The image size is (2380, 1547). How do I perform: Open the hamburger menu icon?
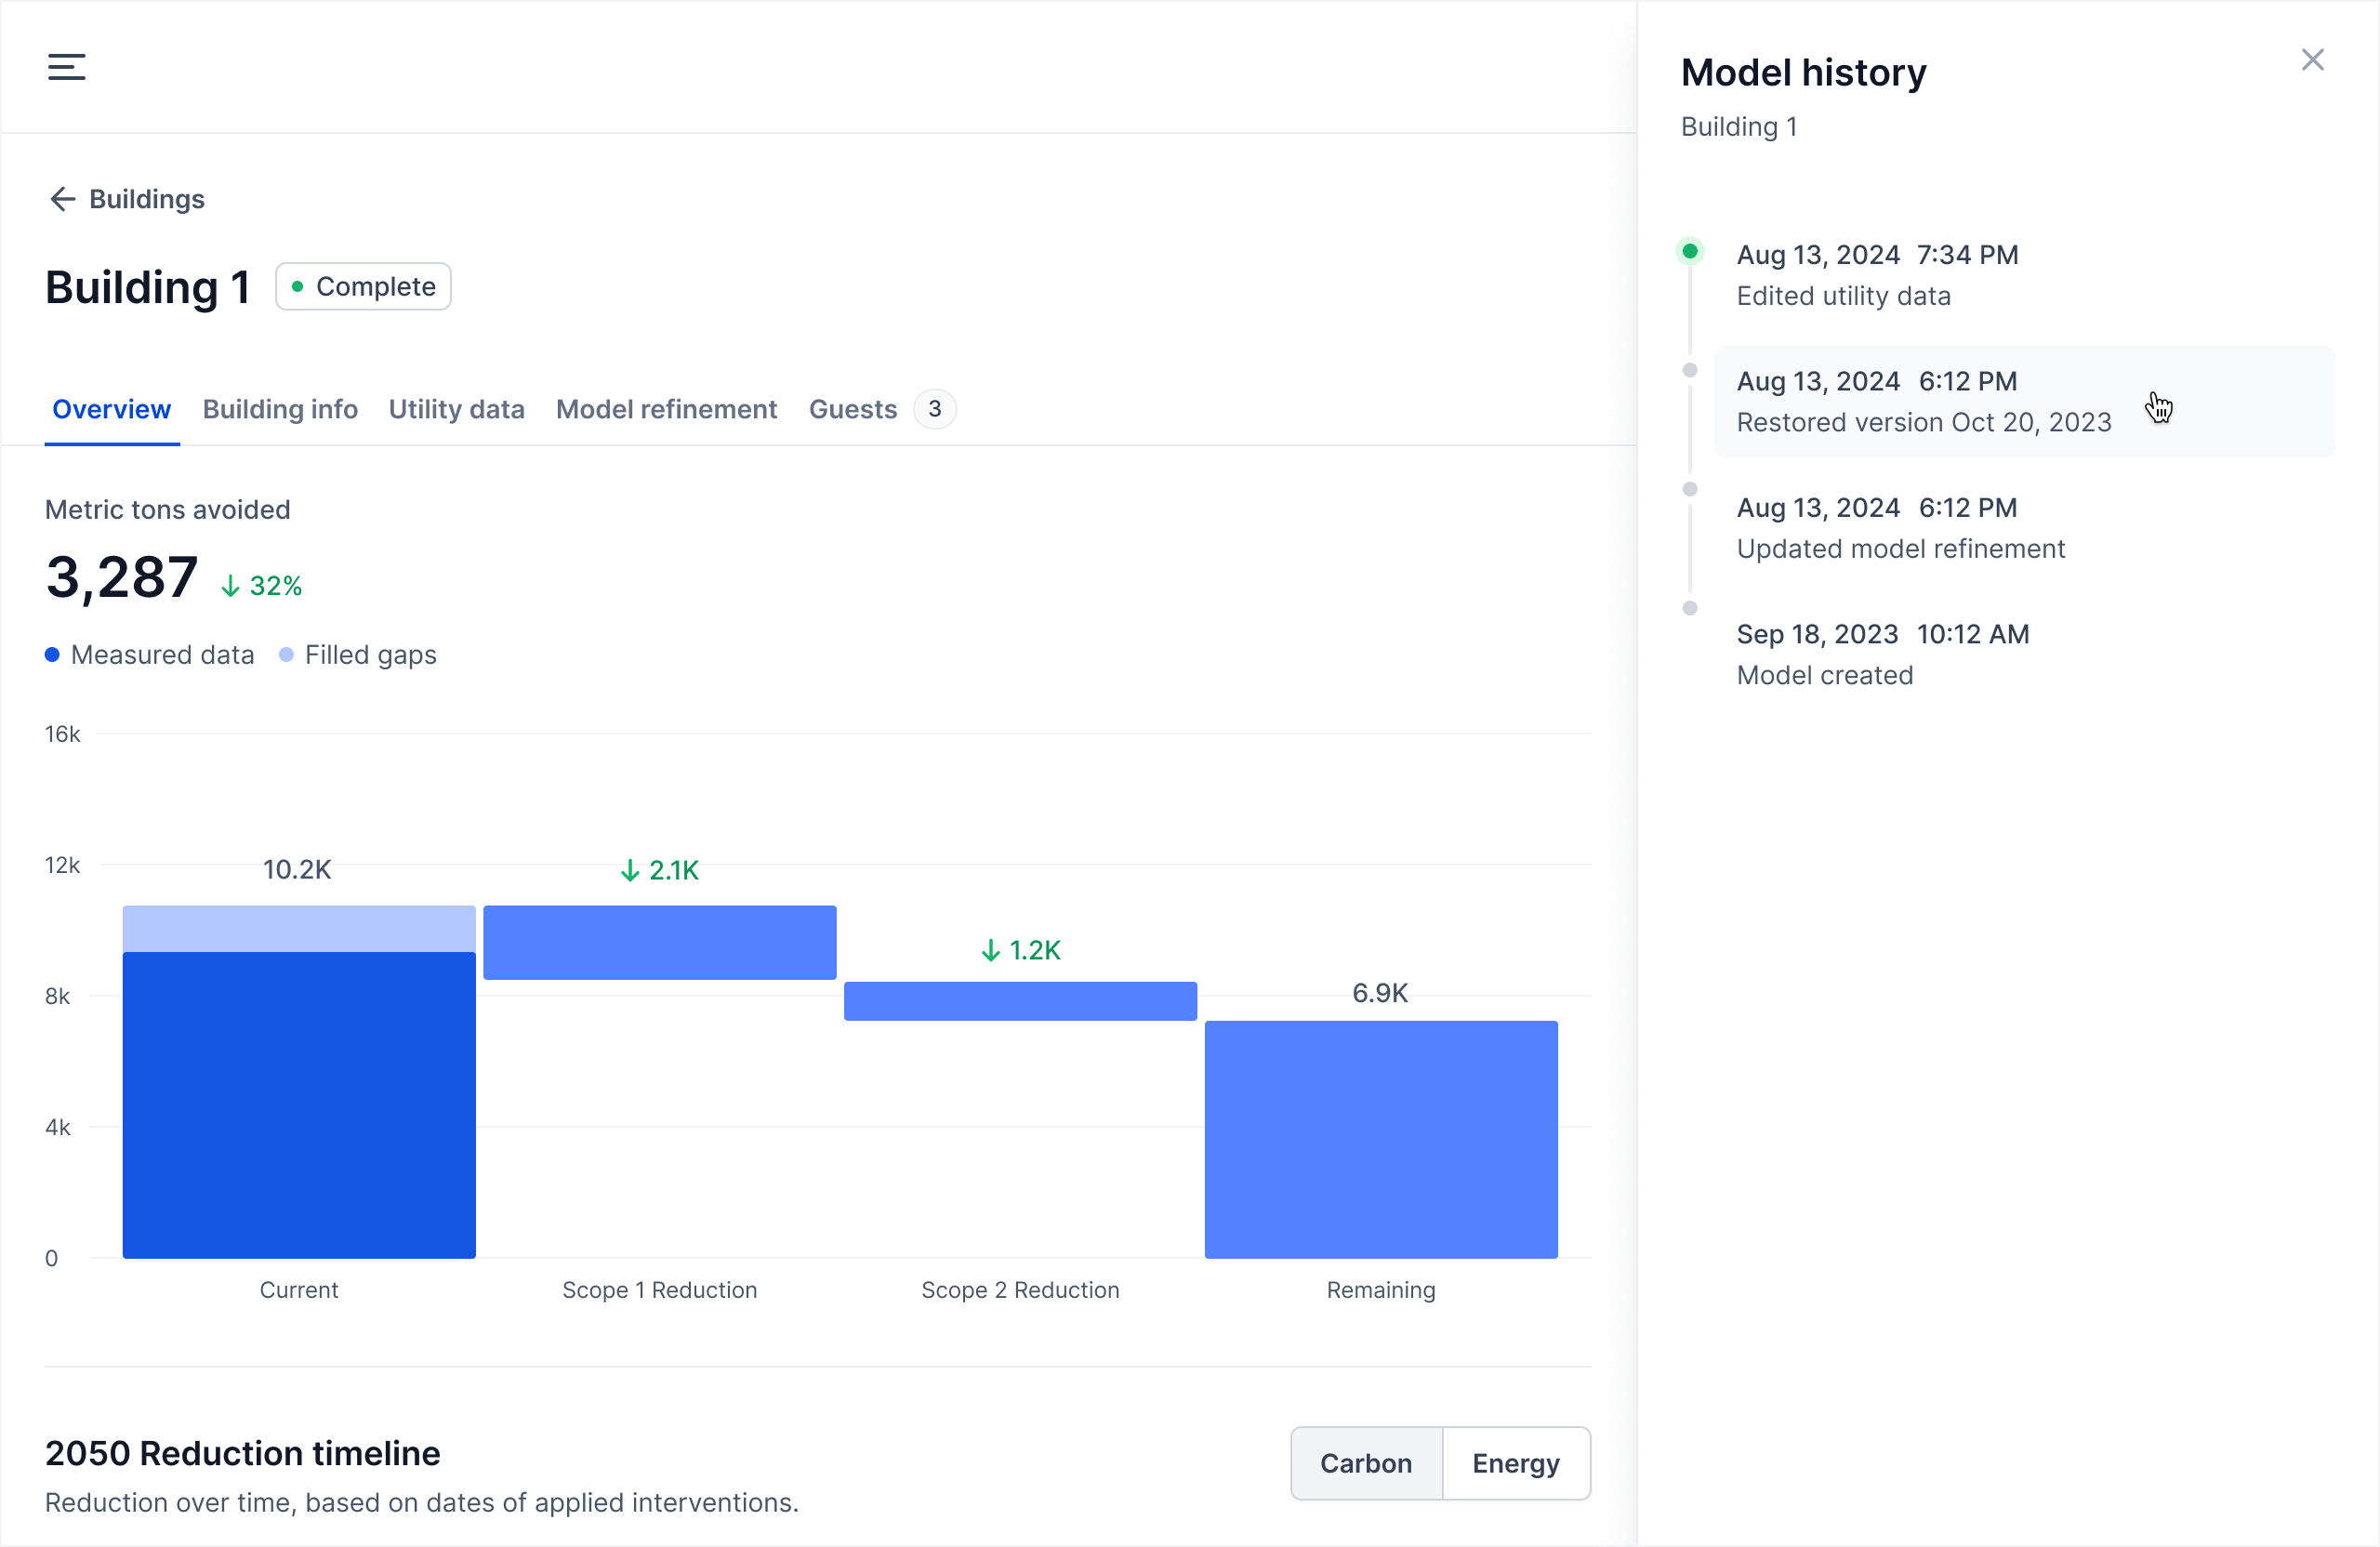pos(66,67)
